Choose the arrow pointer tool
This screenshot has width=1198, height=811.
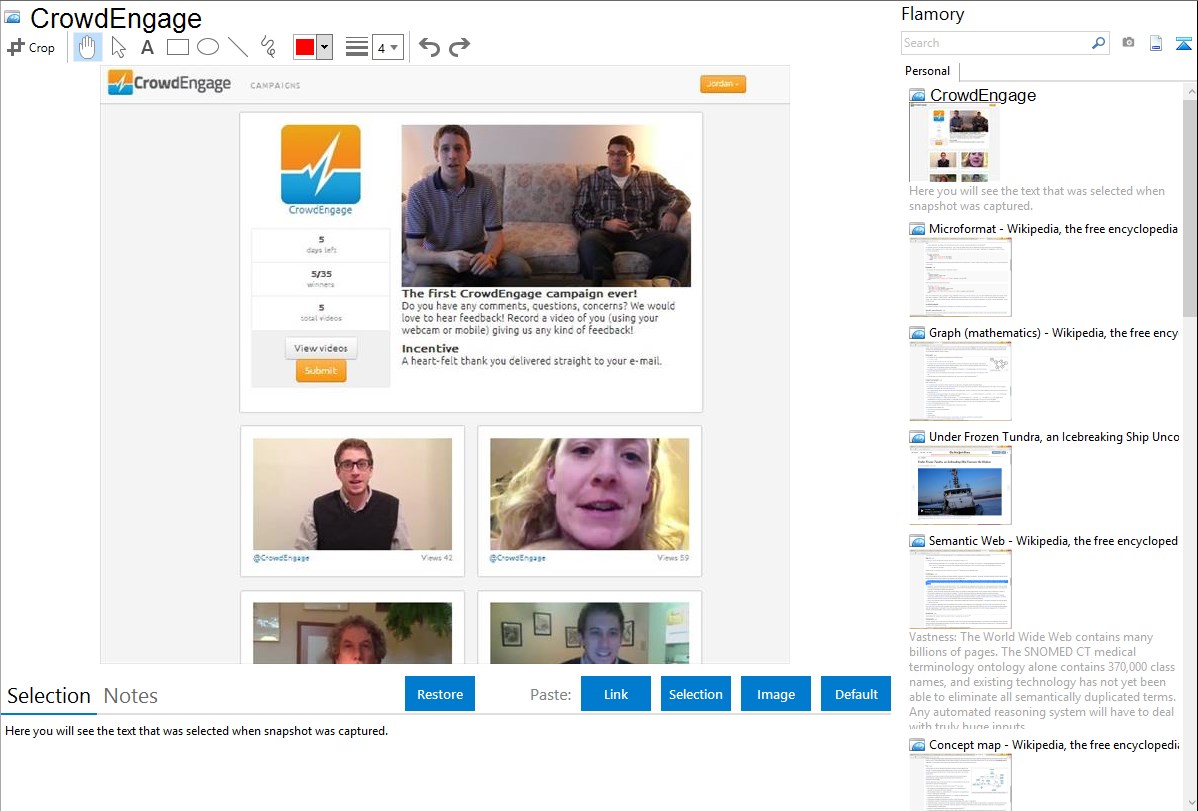pyautogui.click(x=118, y=47)
